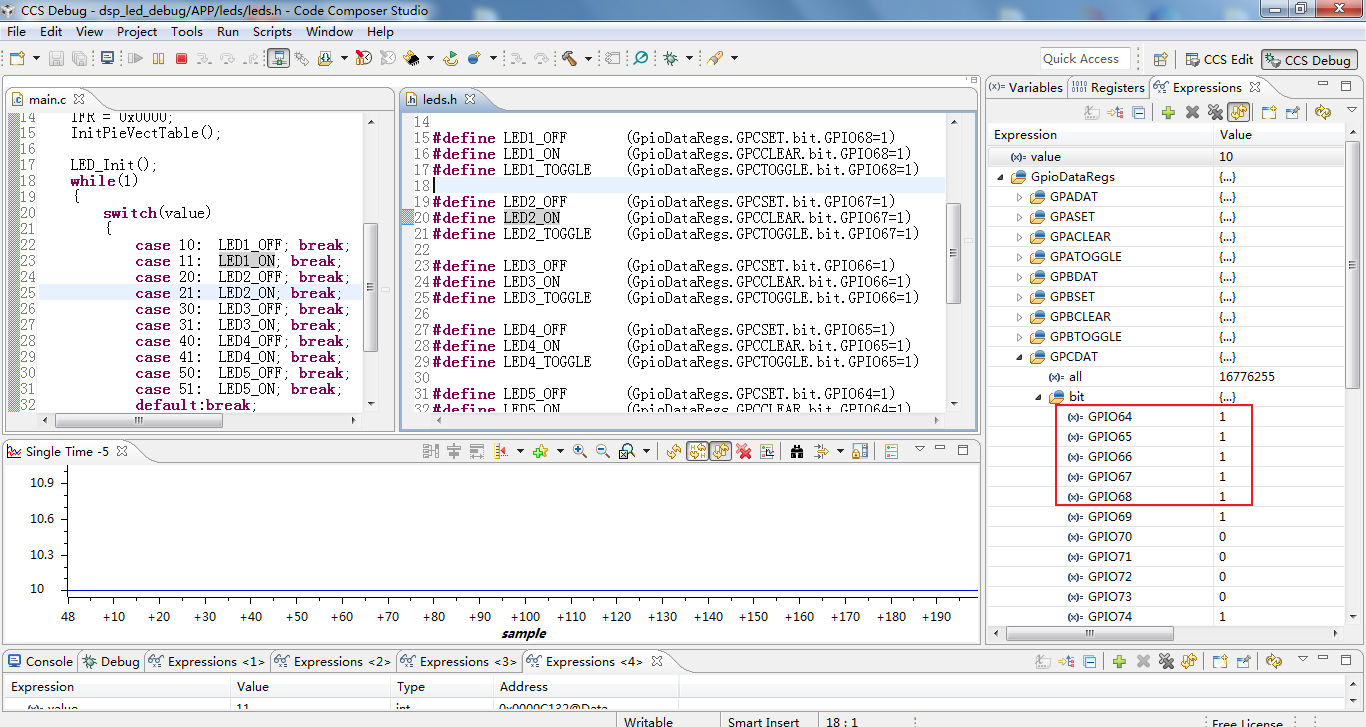This screenshot has height=727, width=1366.
Task: Select the main.c editor tab
Action: 47,99
